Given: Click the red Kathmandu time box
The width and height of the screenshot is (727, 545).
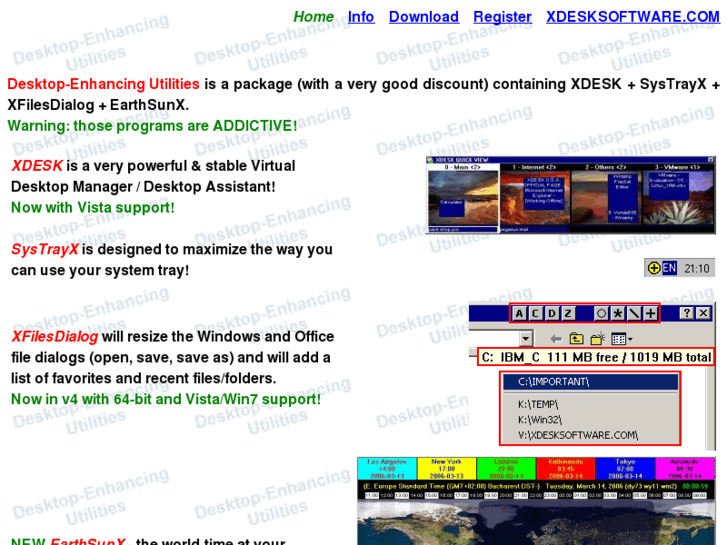Looking at the screenshot, I should (x=566, y=468).
